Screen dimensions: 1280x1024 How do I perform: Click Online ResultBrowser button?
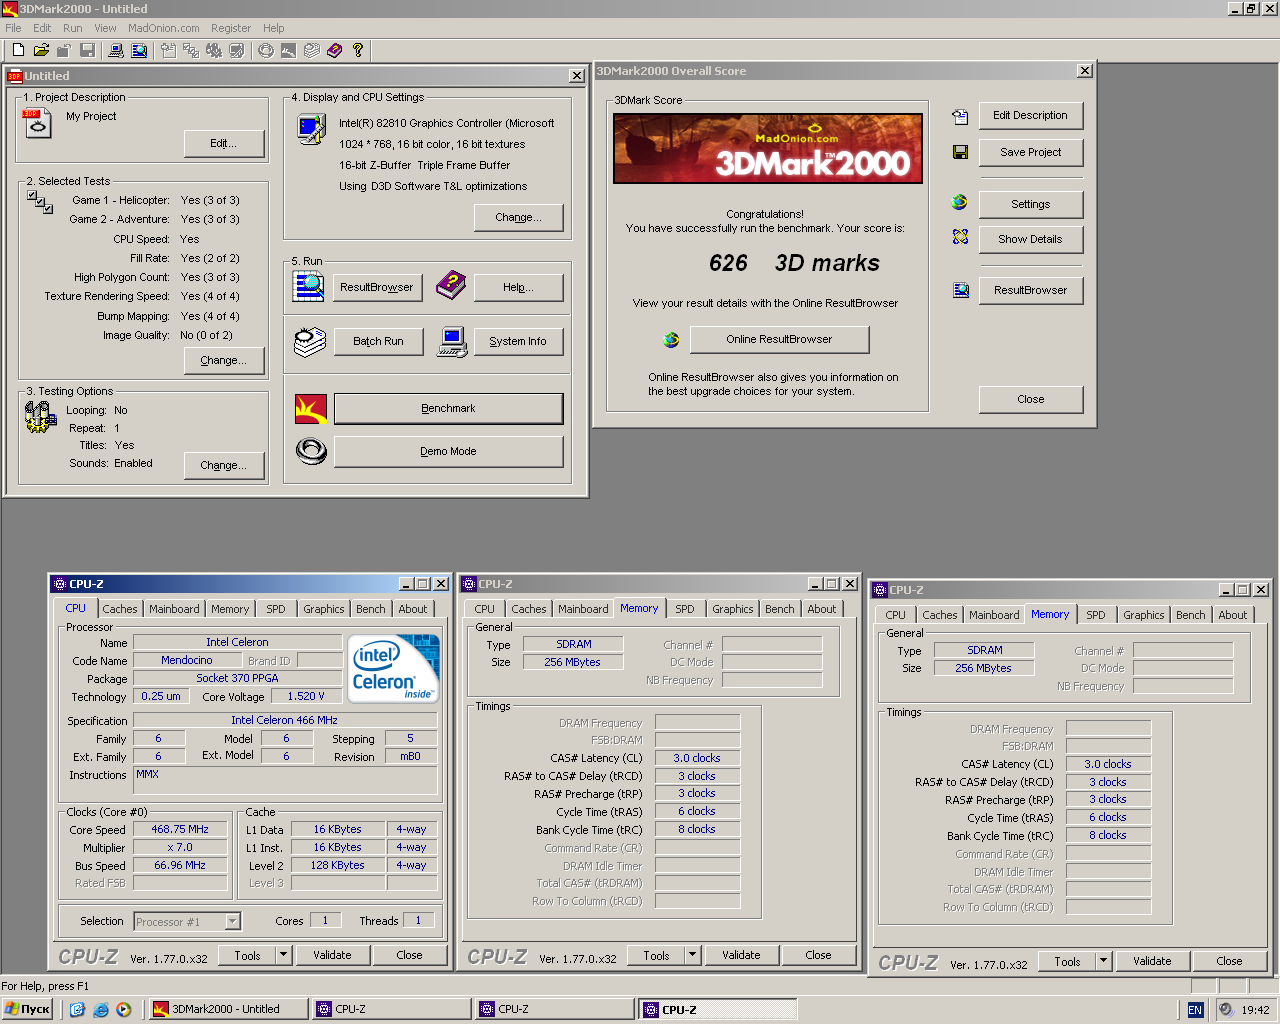(x=779, y=340)
